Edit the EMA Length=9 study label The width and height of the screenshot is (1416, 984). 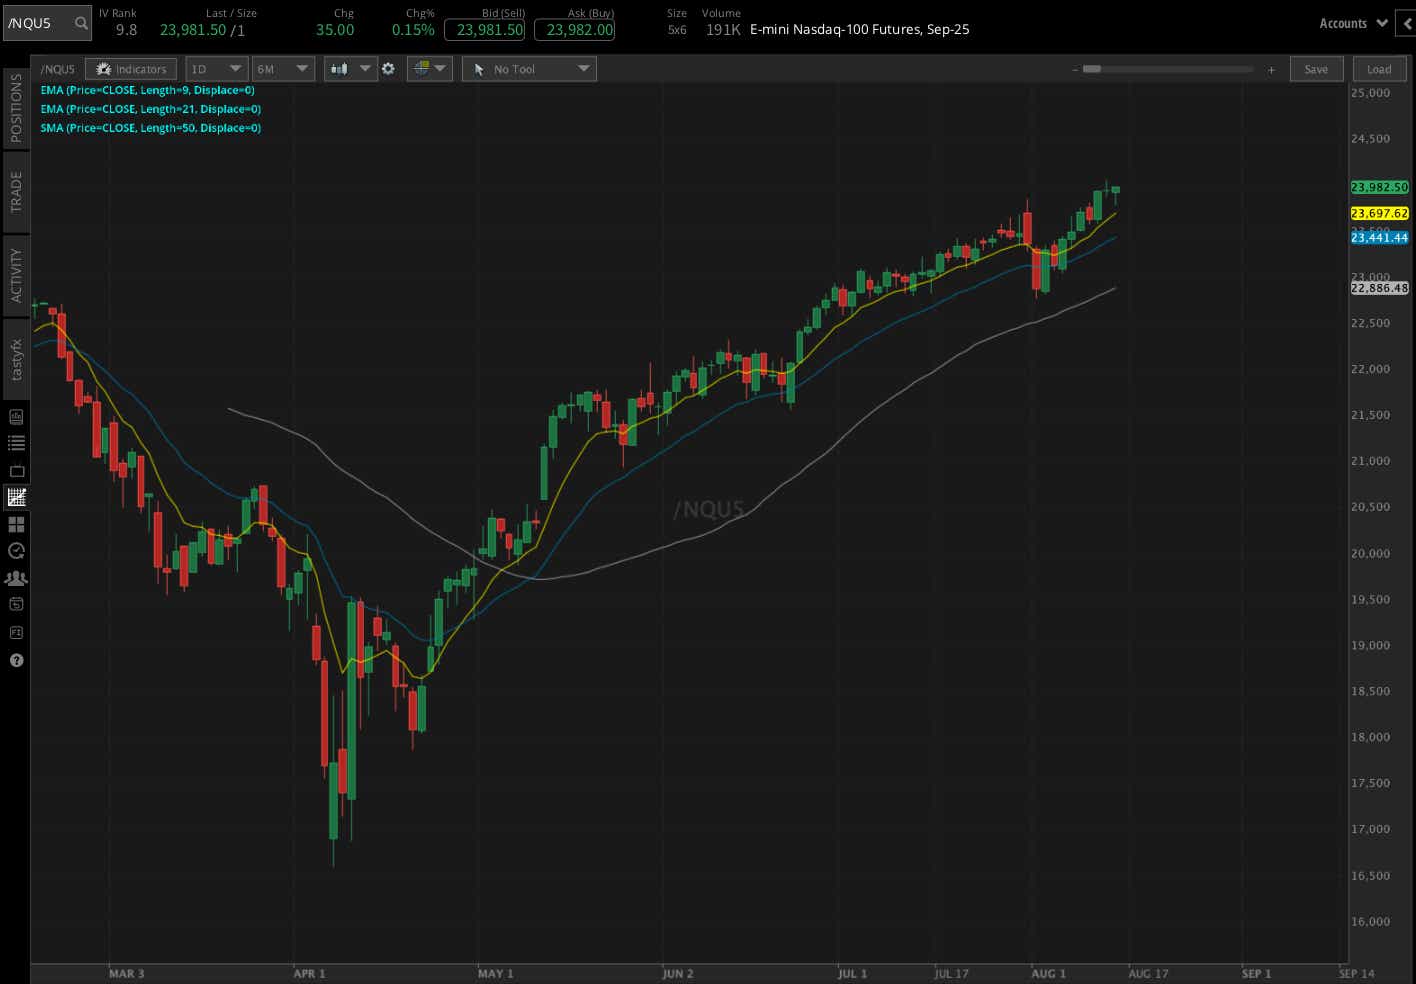tap(146, 90)
